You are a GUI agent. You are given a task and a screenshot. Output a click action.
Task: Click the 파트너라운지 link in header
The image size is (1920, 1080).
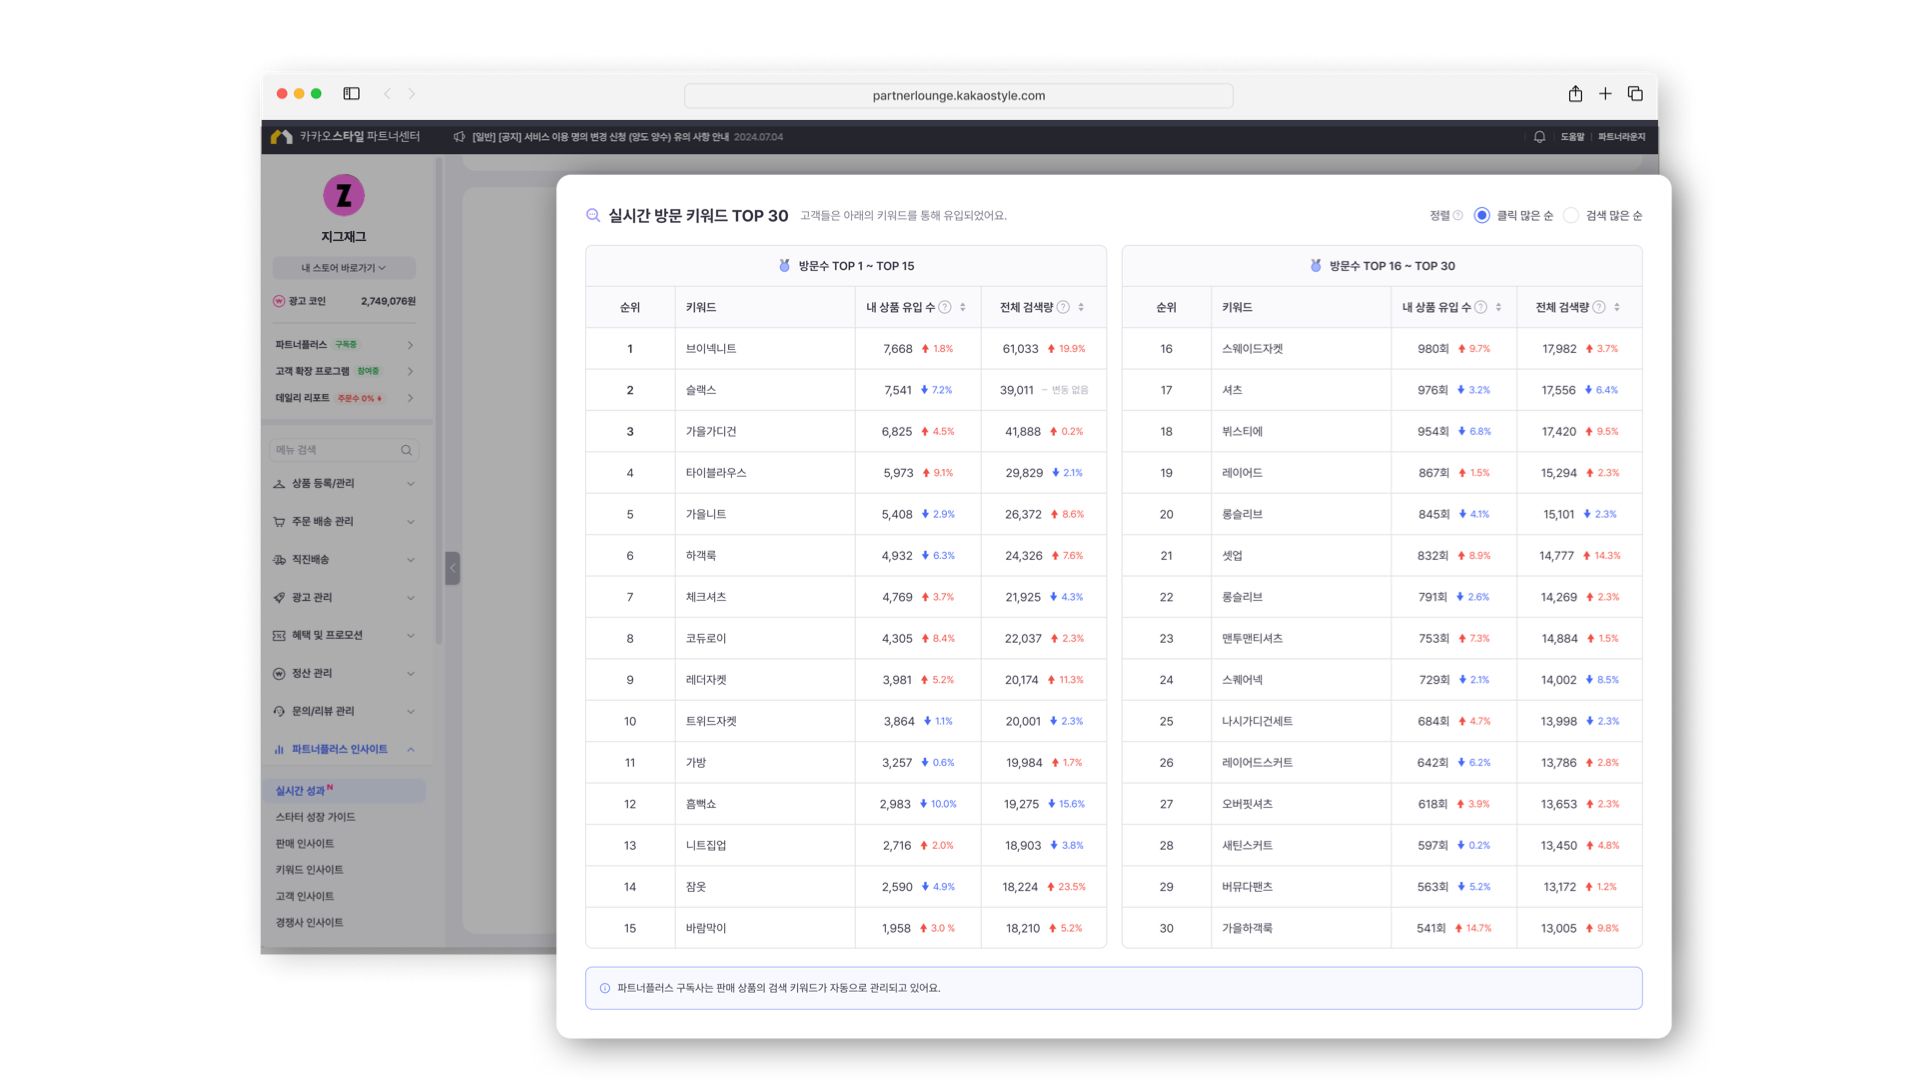(x=1621, y=137)
